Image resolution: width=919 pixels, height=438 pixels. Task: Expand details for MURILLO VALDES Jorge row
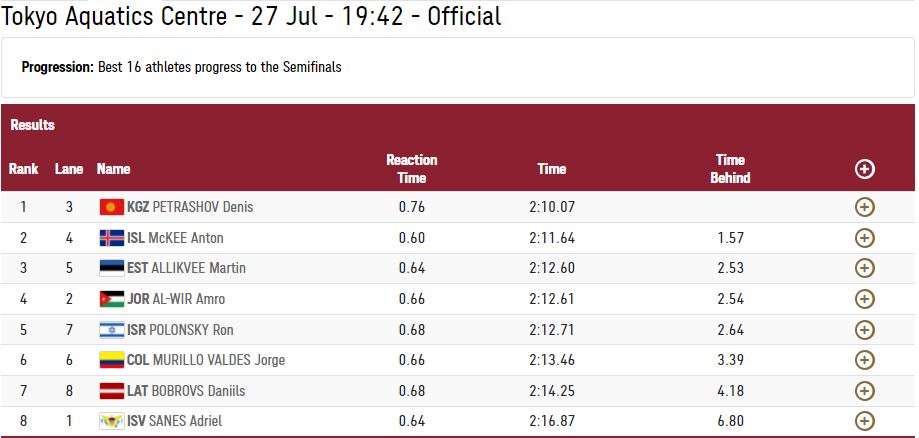tap(864, 360)
